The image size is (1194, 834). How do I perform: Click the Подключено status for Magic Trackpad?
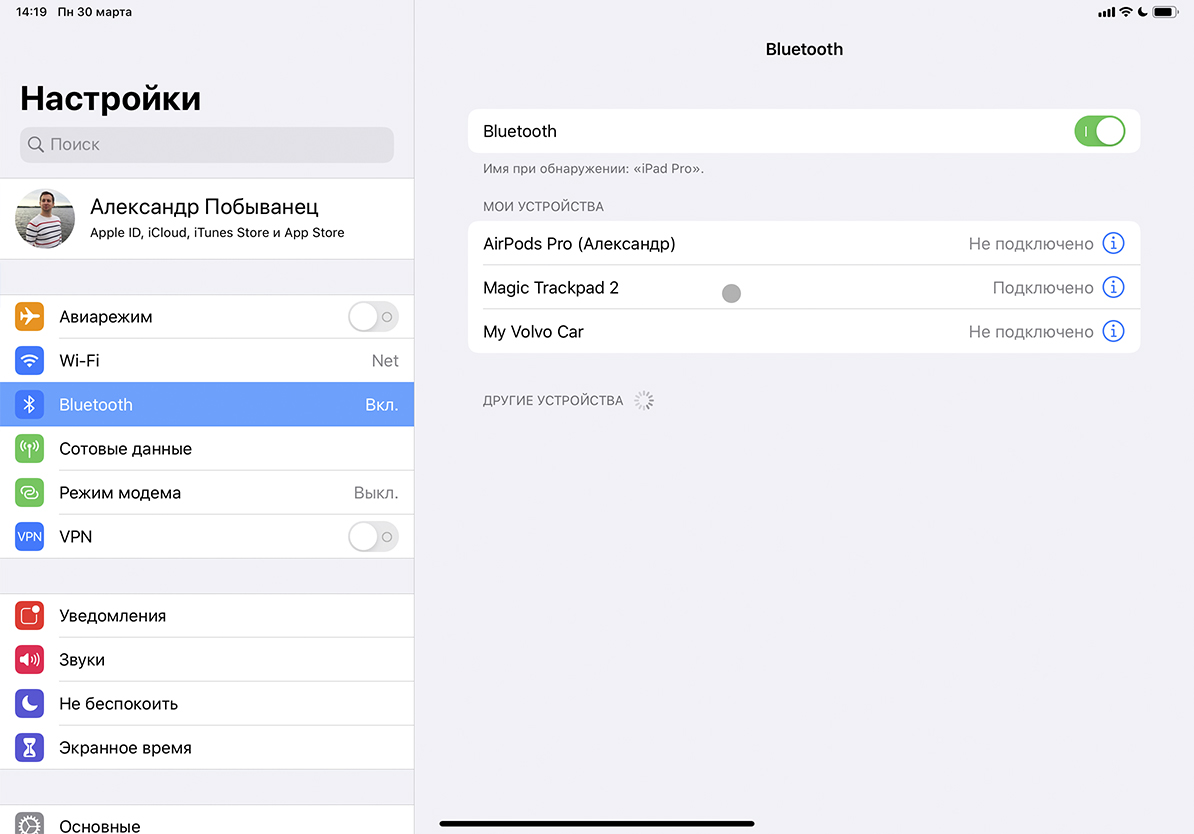(x=1043, y=288)
